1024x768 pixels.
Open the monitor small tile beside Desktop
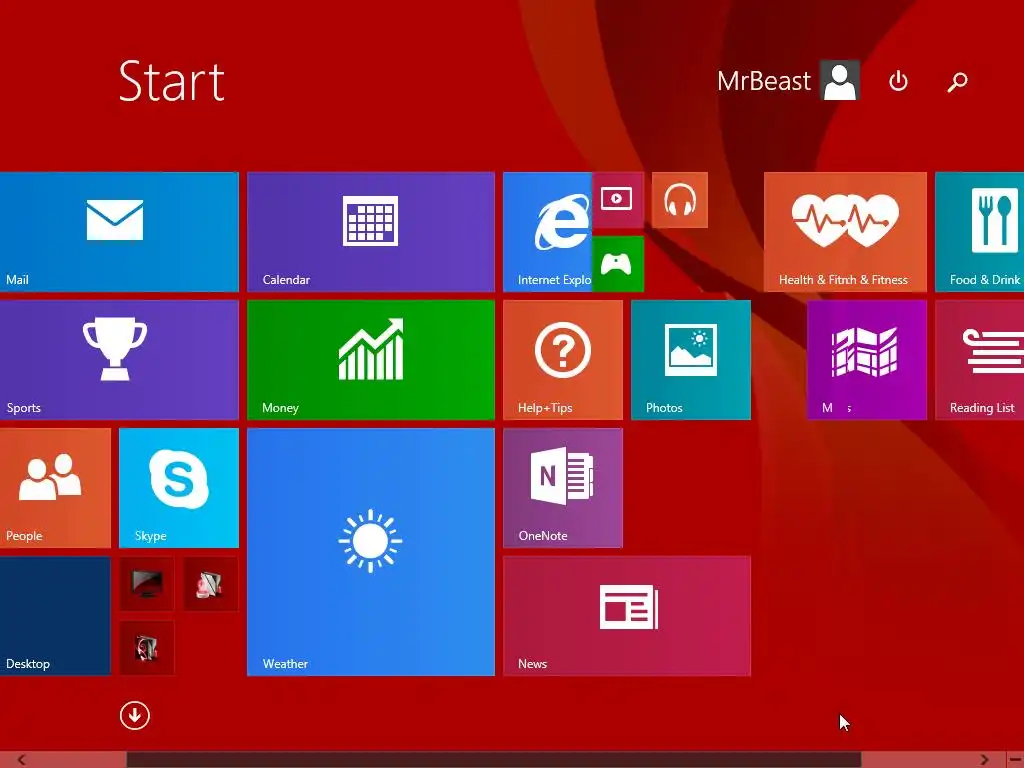147,584
